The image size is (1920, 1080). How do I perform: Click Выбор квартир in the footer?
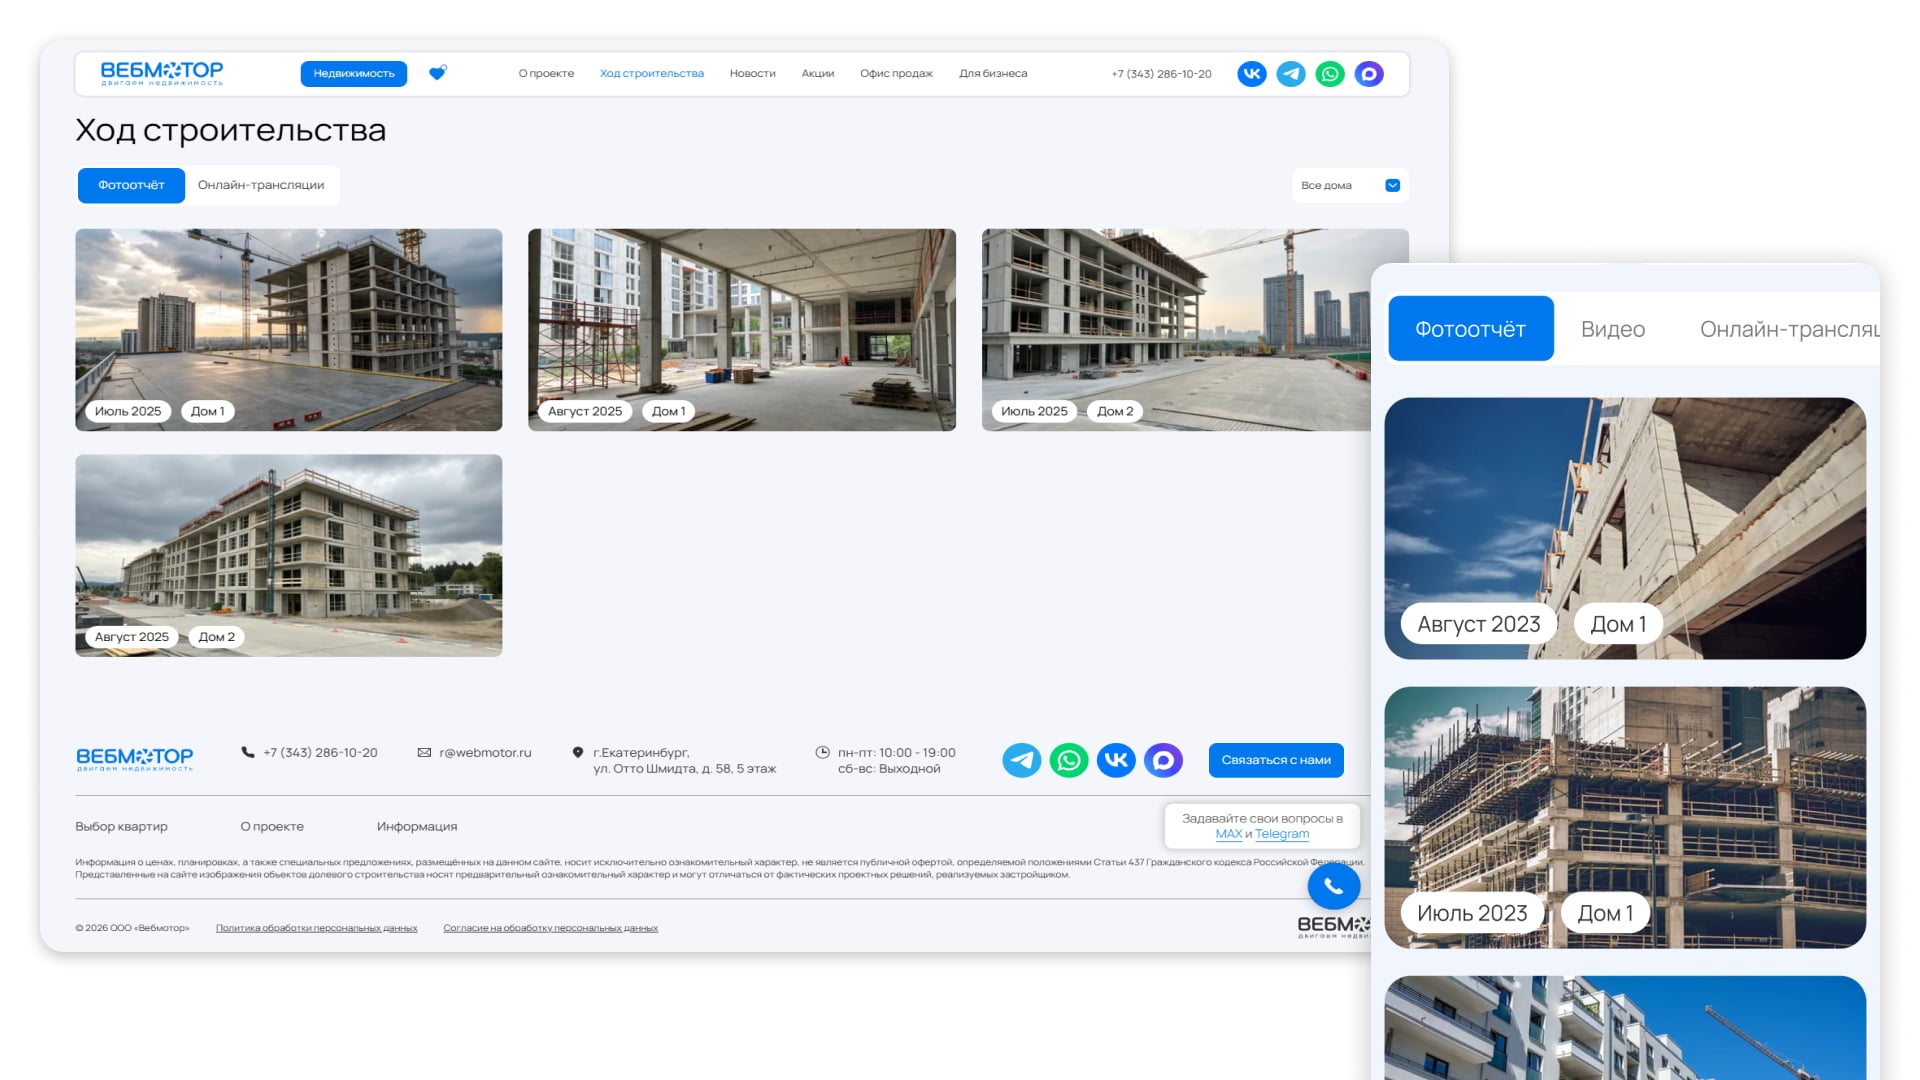click(x=121, y=826)
